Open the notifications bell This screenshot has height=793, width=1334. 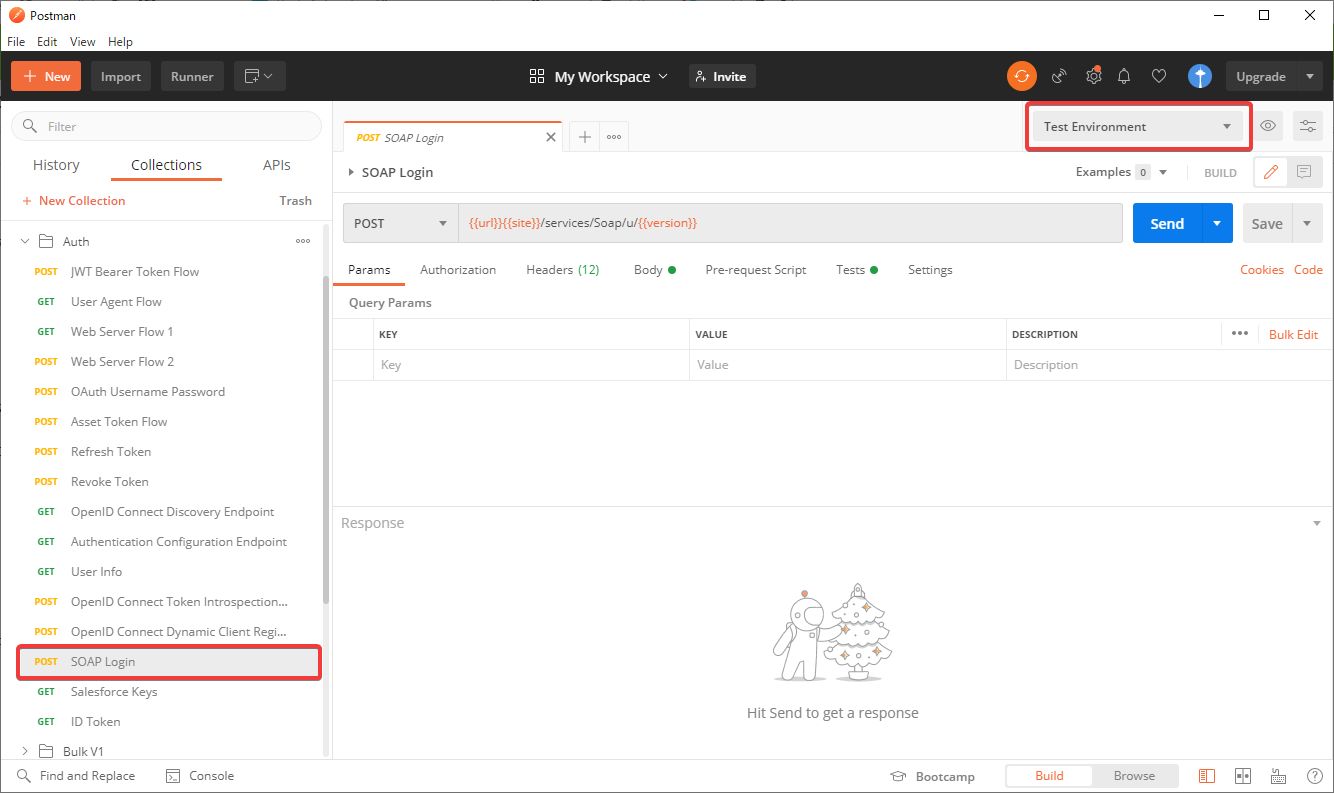click(1124, 76)
